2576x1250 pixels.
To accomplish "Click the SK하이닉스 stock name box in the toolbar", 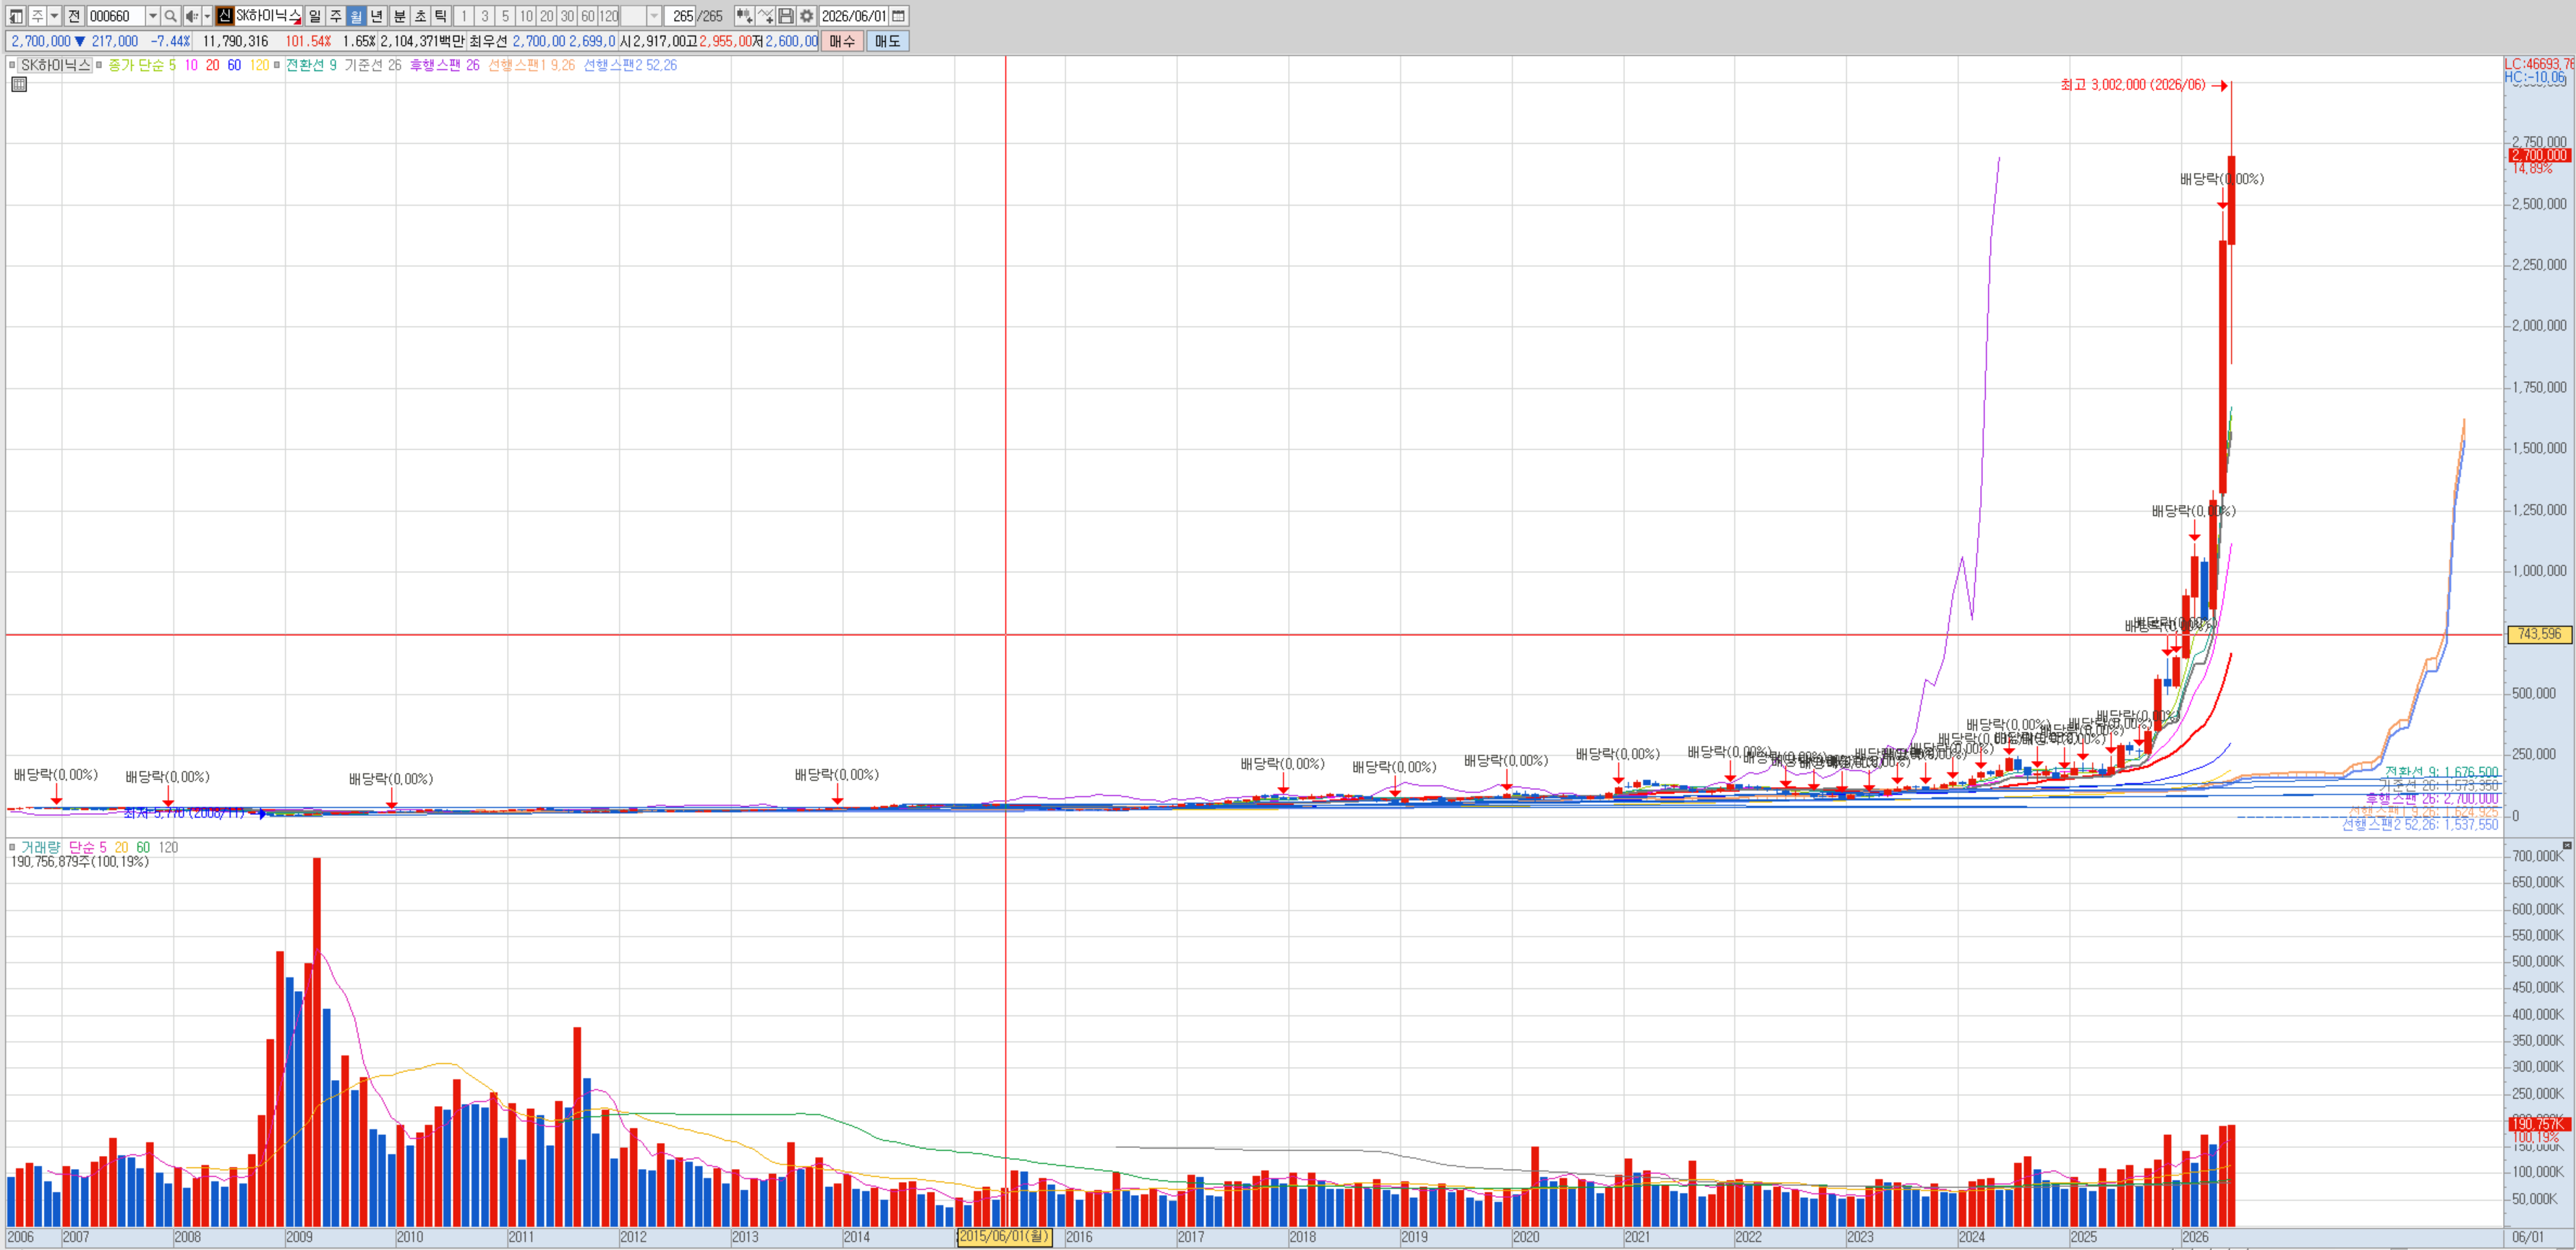I will pyautogui.click(x=268, y=16).
